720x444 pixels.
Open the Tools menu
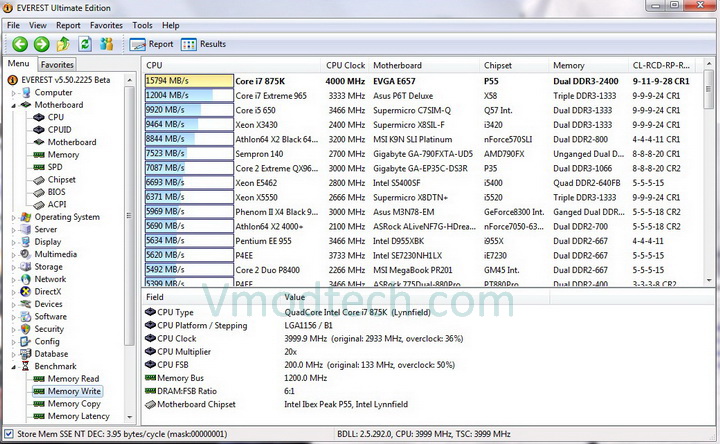[142, 25]
